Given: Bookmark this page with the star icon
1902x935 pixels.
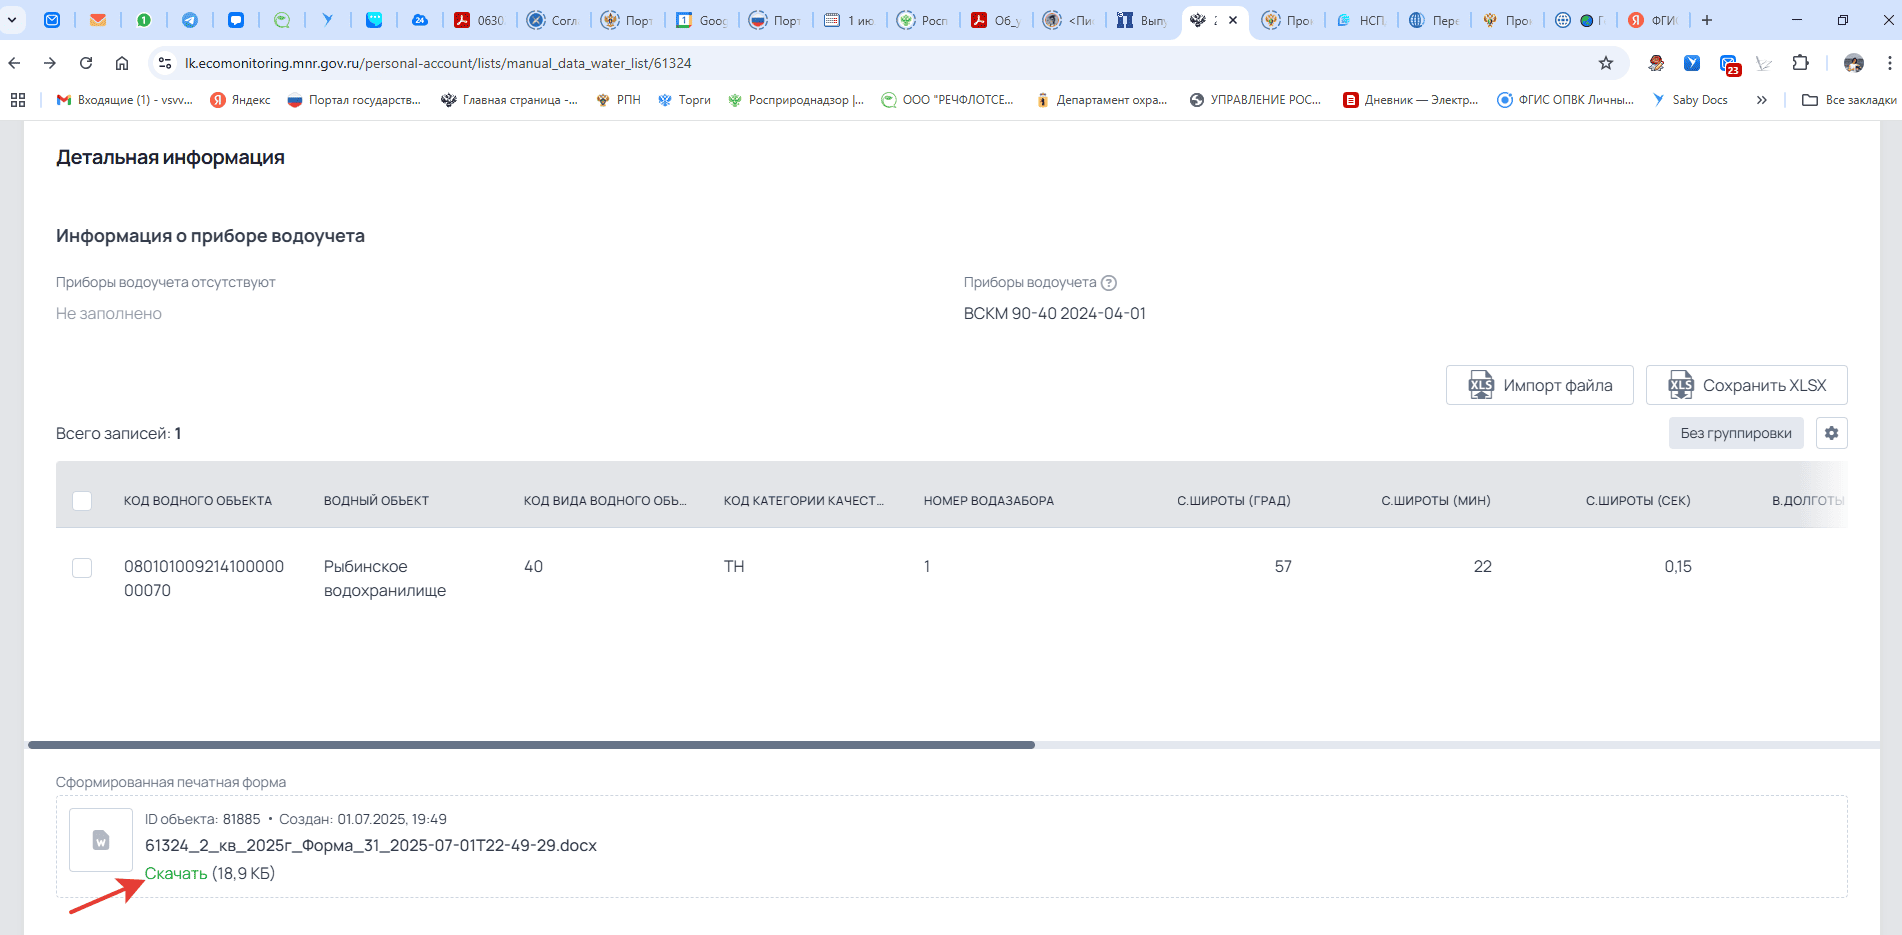Looking at the screenshot, I should 1606,63.
